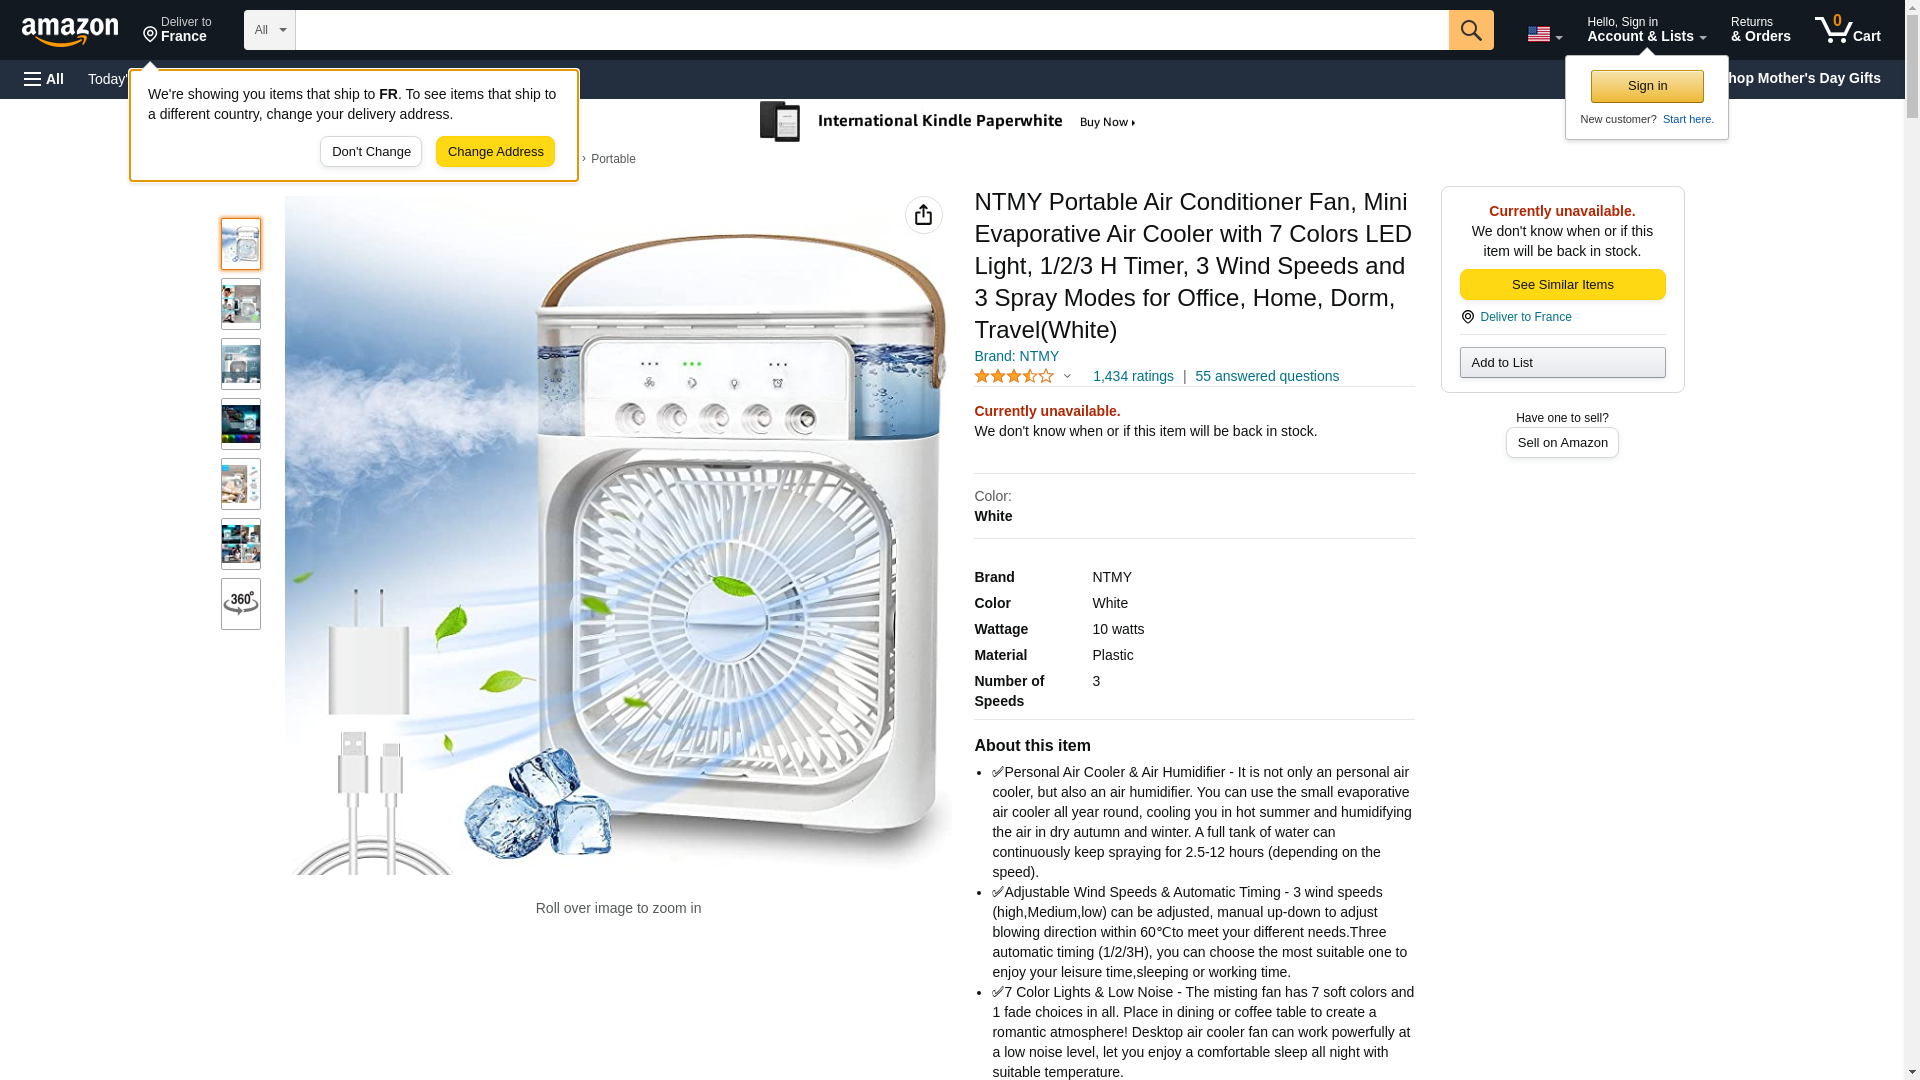Open Returns & Orders
The width and height of the screenshot is (1920, 1080).
(x=1760, y=30)
